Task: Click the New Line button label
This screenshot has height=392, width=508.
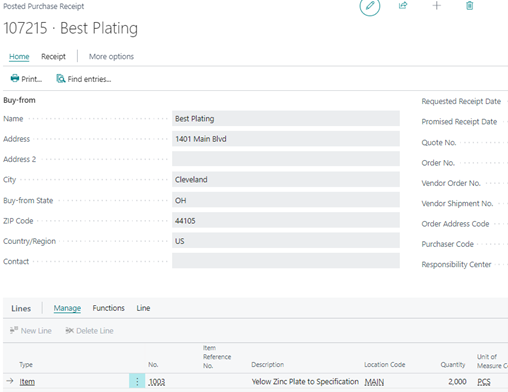Action: (36, 331)
